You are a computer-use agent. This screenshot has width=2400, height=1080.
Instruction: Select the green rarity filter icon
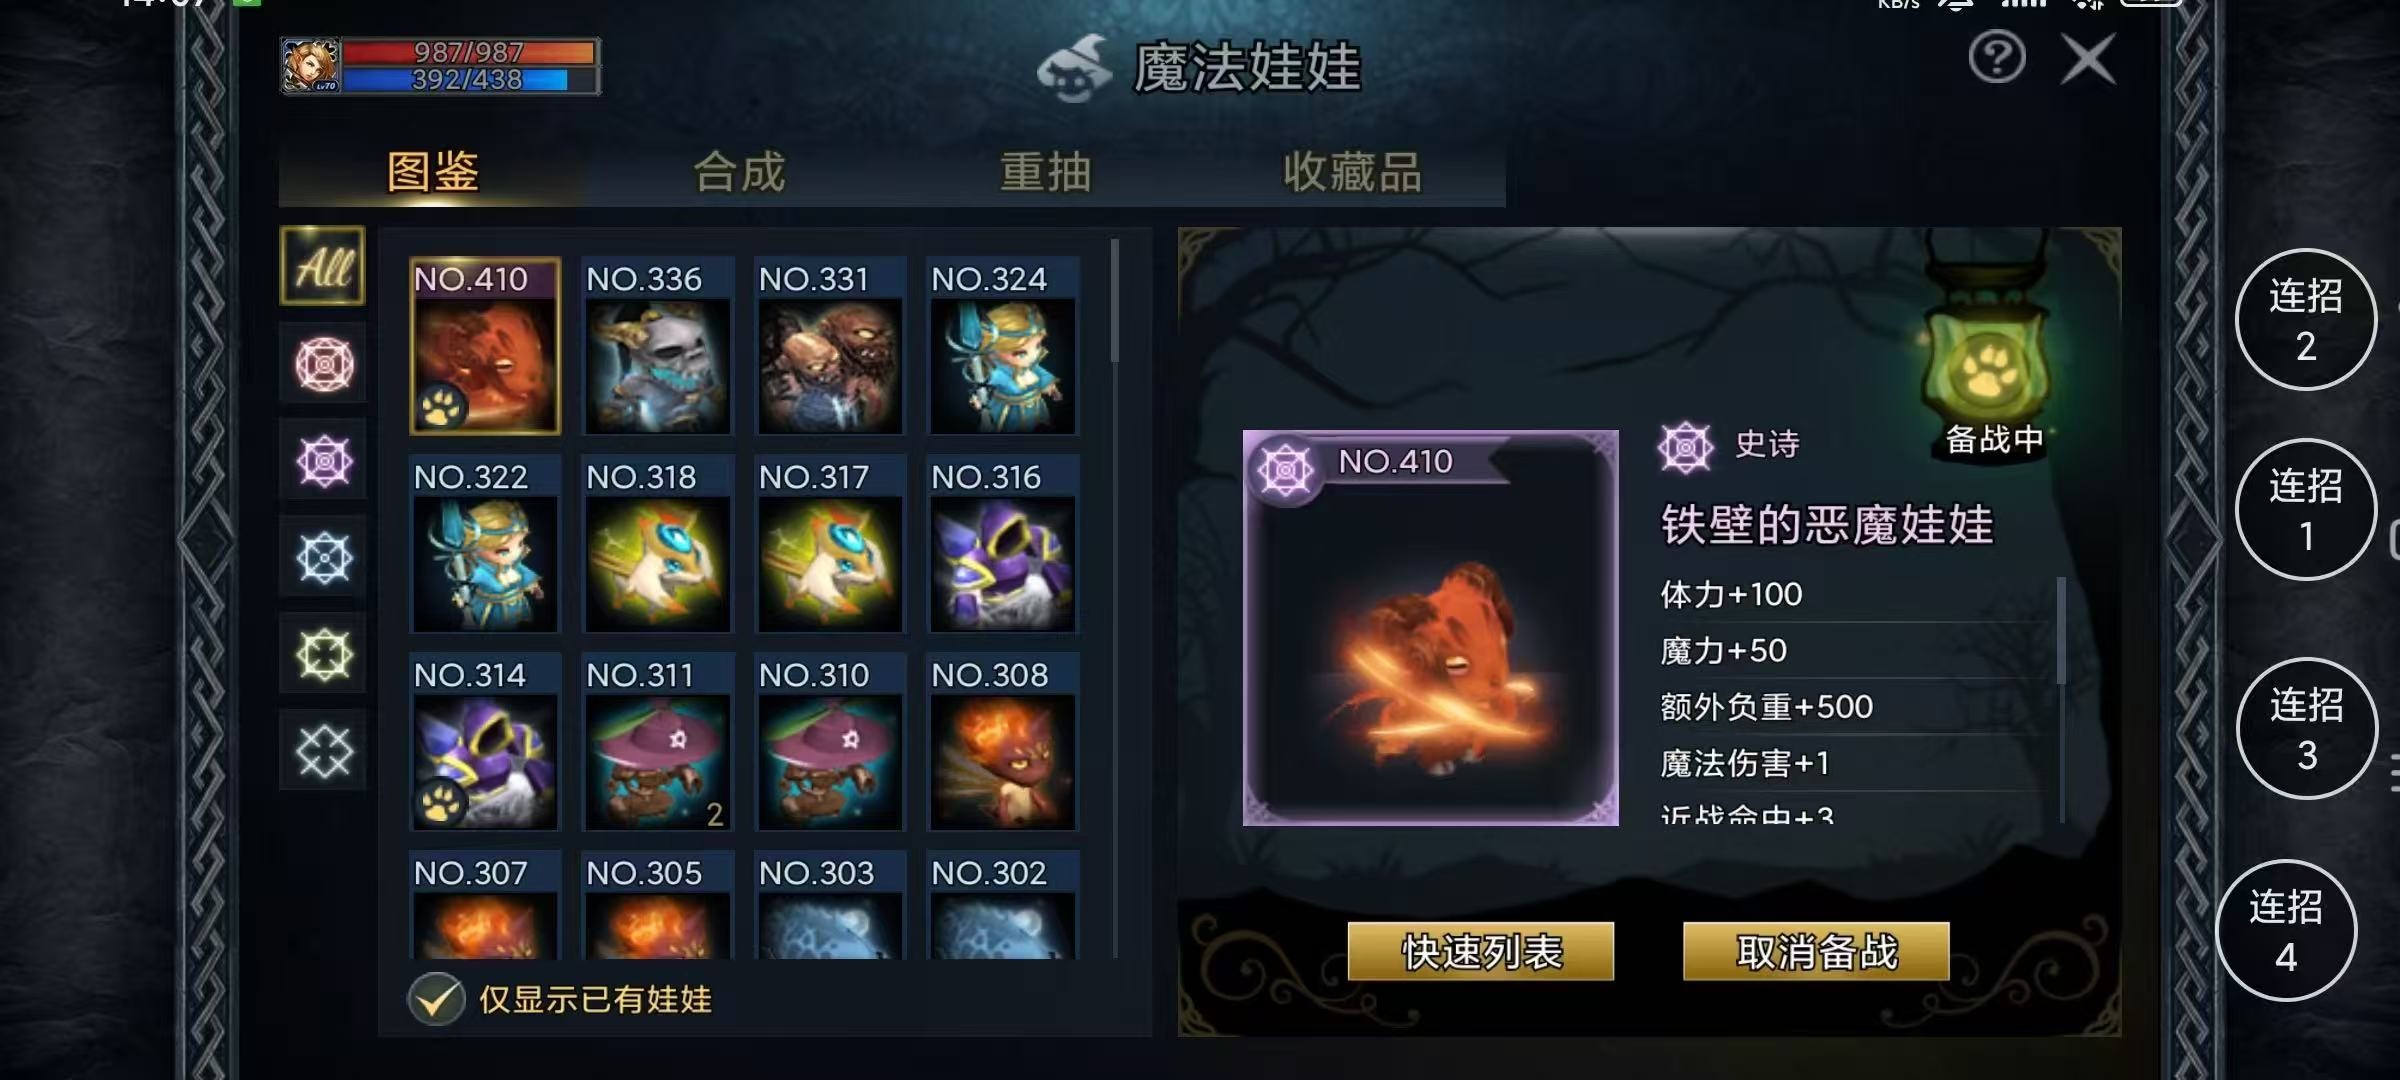(x=323, y=654)
